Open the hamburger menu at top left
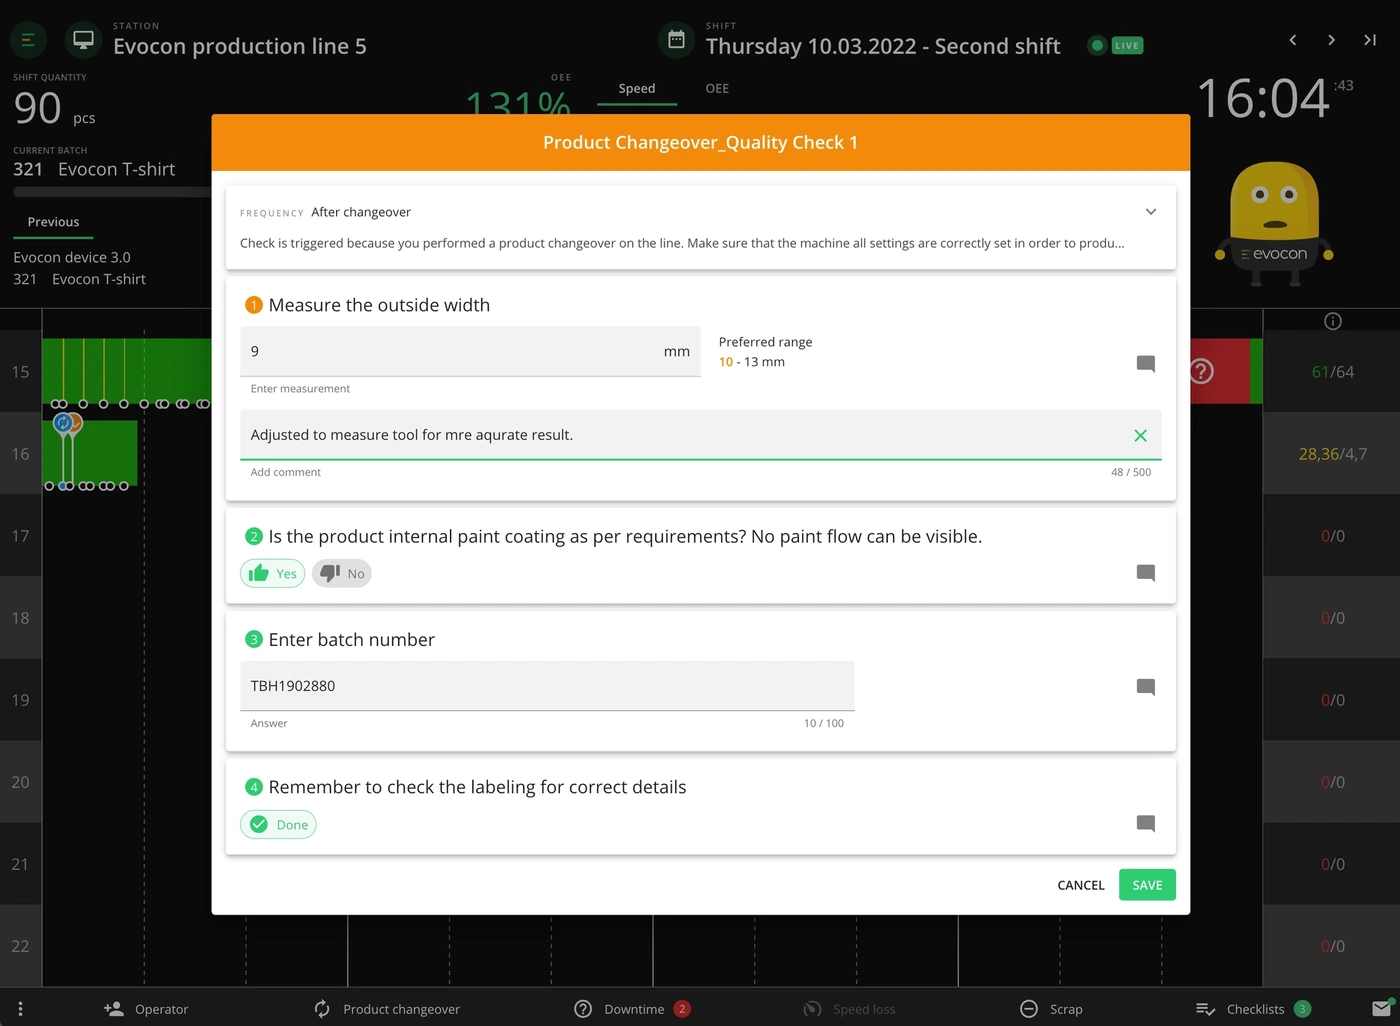This screenshot has width=1400, height=1026. (x=28, y=40)
